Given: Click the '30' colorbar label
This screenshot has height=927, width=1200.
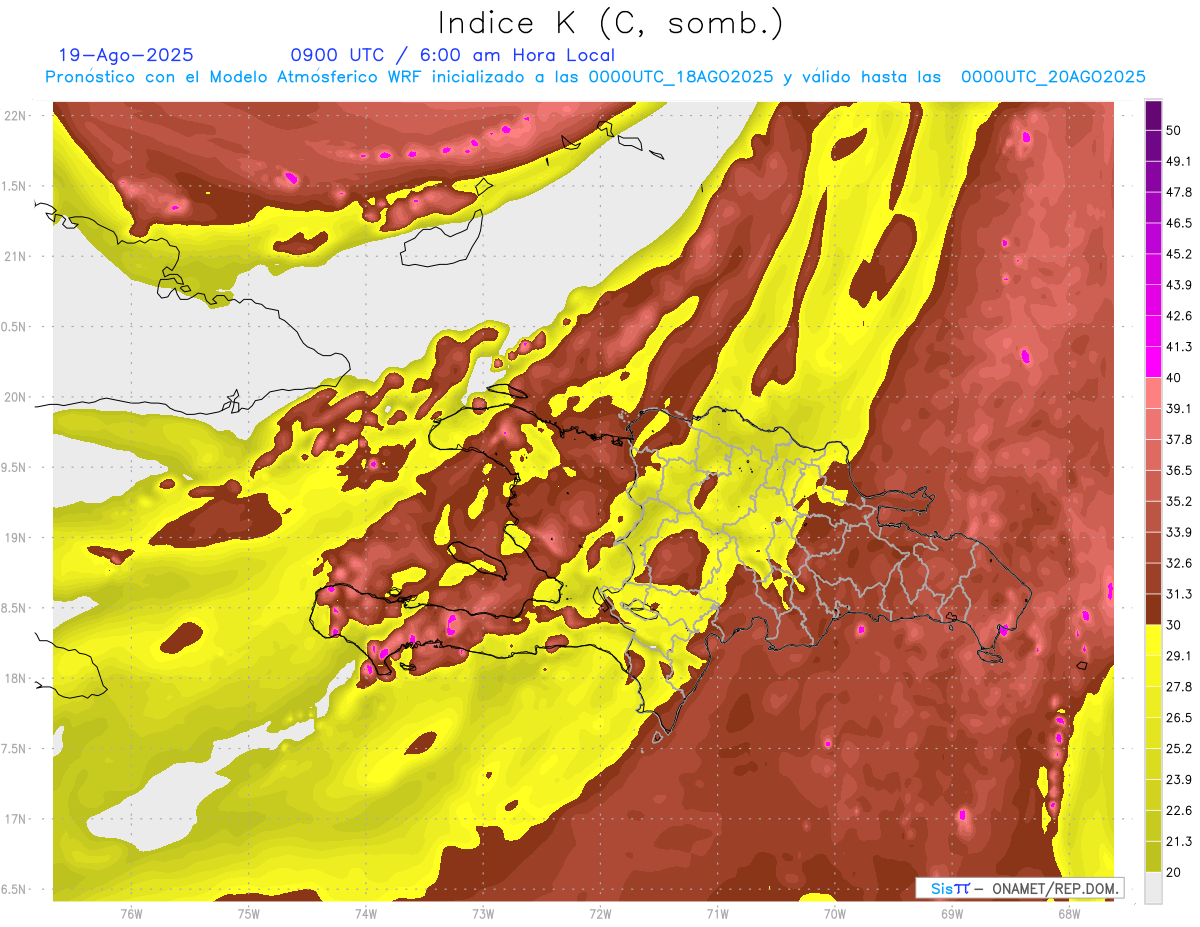Looking at the screenshot, I should pyautogui.click(x=1174, y=625).
